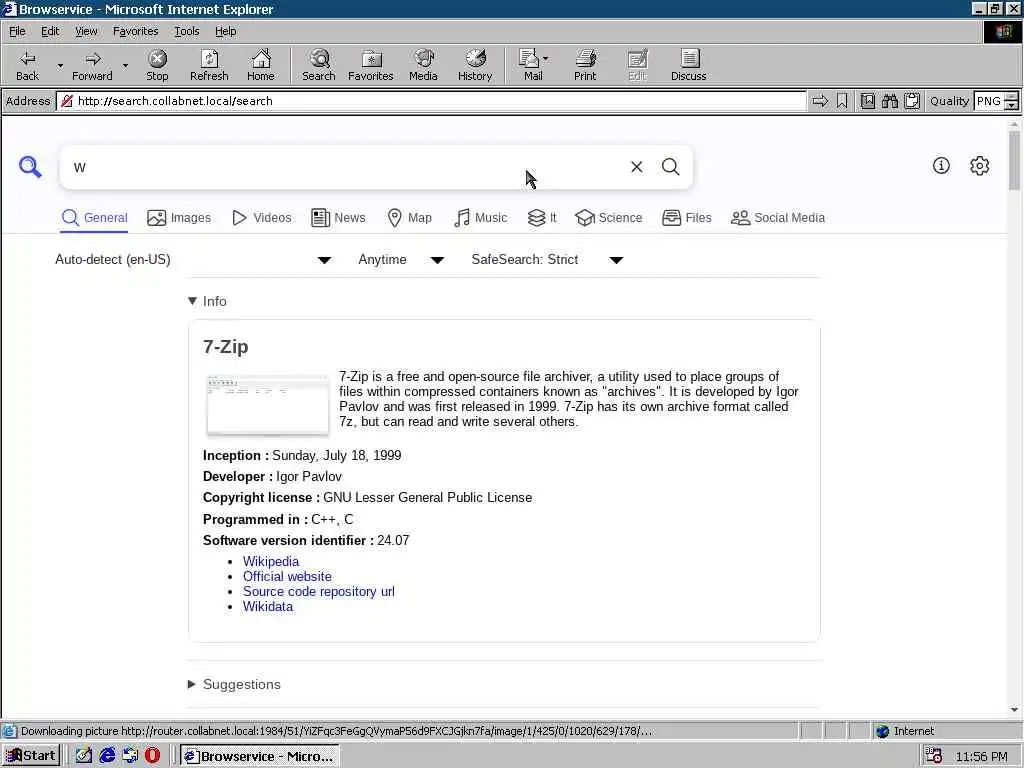
Task: Switch to the Images search tab
Action: pos(179,218)
